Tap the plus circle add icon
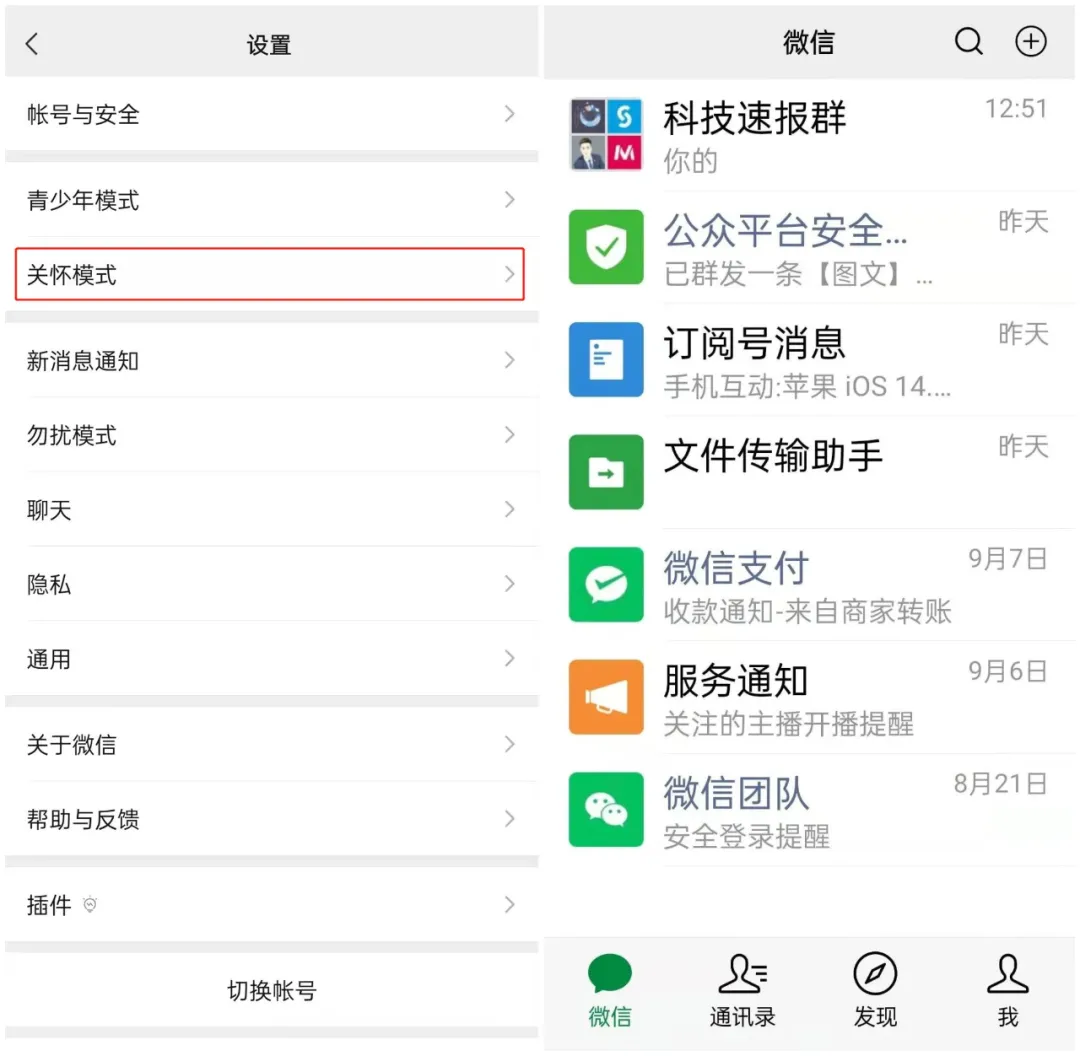Viewport: 1080px width, 1056px height. pyautogui.click(x=1030, y=42)
